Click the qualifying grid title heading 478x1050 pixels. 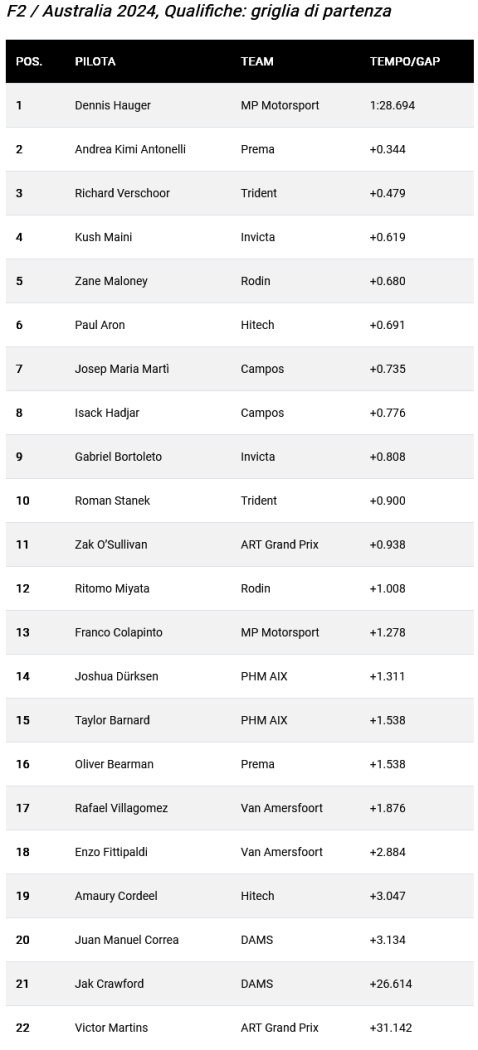point(199,12)
